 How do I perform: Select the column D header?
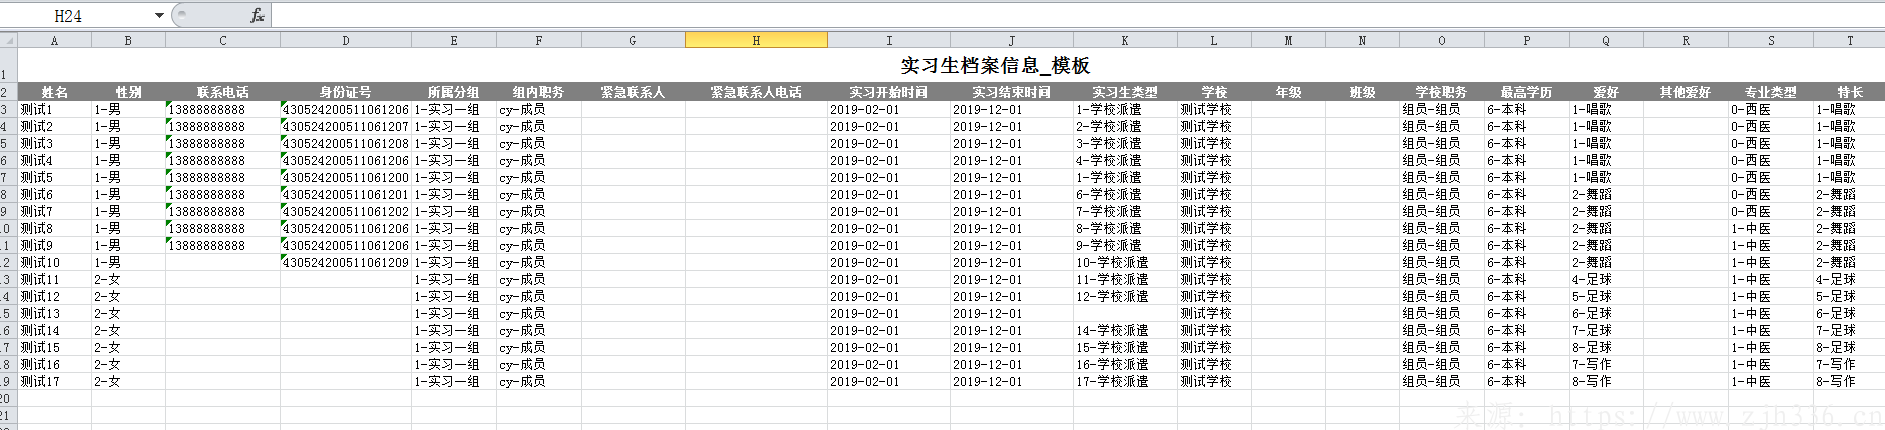[346, 41]
